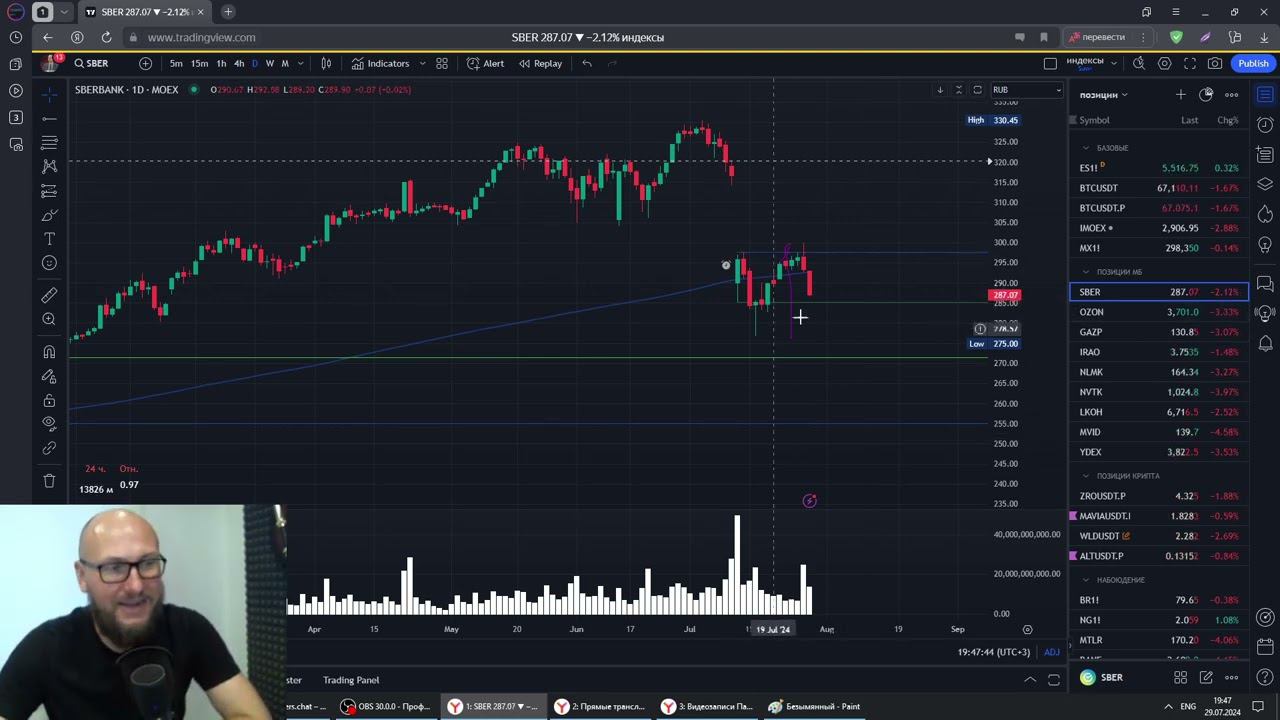Open chart time axis settings gear
This screenshot has width=1280, height=720.
pyautogui.click(x=1027, y=630)
